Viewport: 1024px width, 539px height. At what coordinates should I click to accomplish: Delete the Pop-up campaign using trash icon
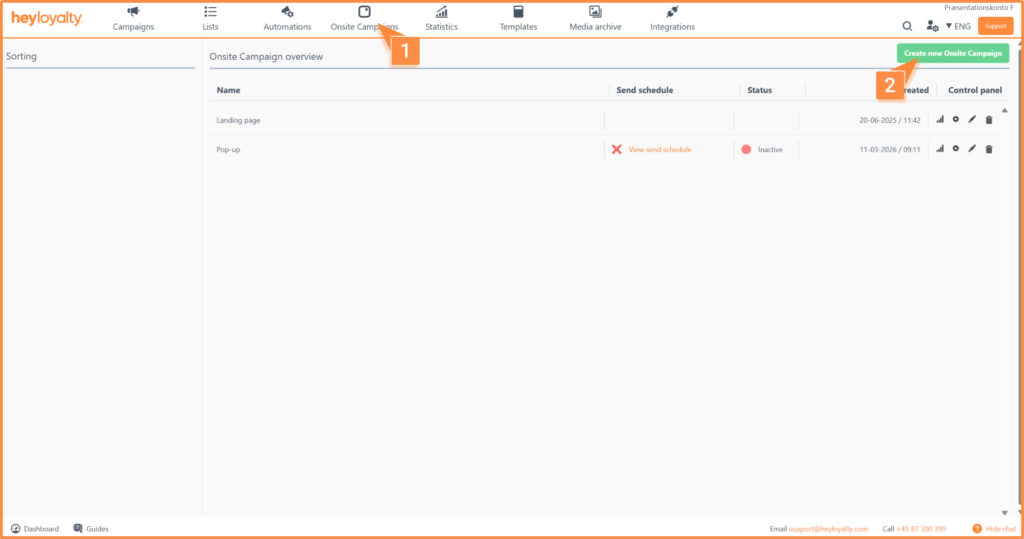(989, 149)
